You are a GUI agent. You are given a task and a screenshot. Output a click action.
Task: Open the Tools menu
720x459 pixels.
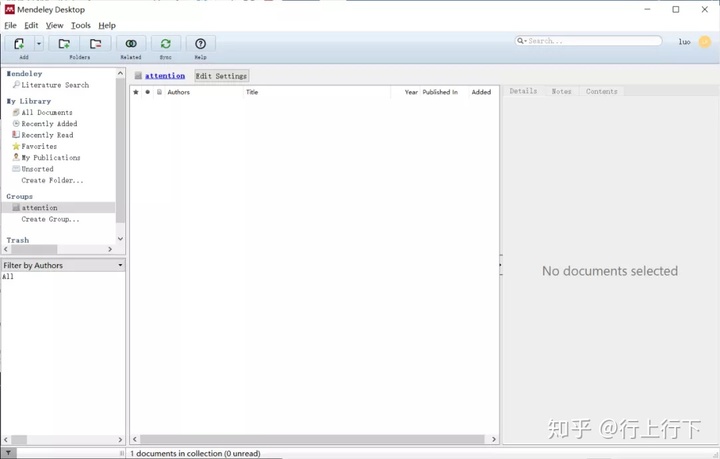(81, 25)
